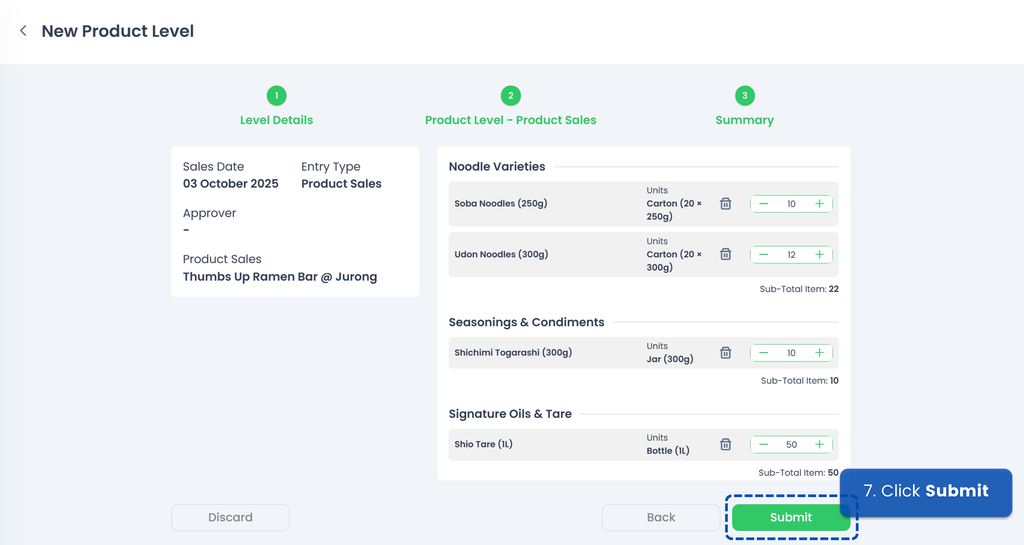Click the green Submit button
This screenshot has height=545, width=1024.
pyautogui.click(x=790, y=517)
